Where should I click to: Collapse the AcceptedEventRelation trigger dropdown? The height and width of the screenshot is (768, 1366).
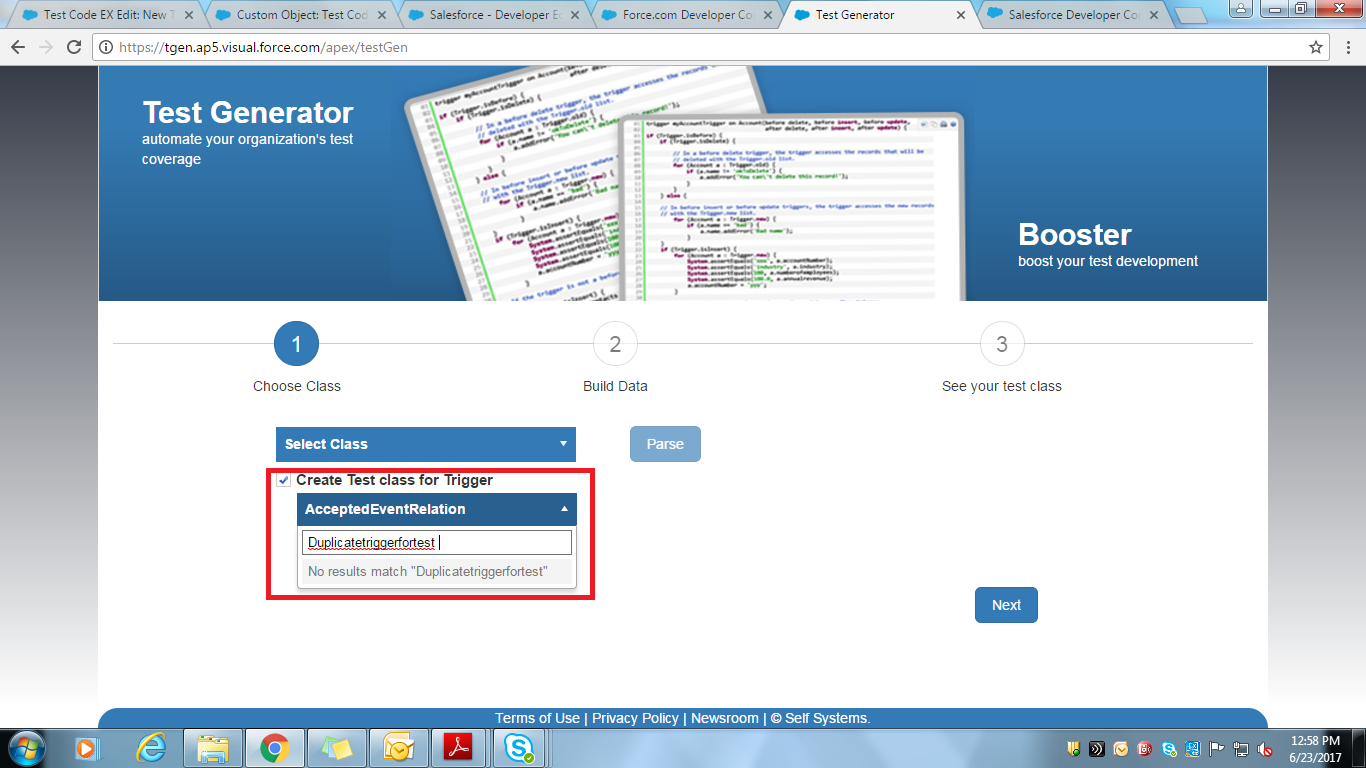pos(436,509)
